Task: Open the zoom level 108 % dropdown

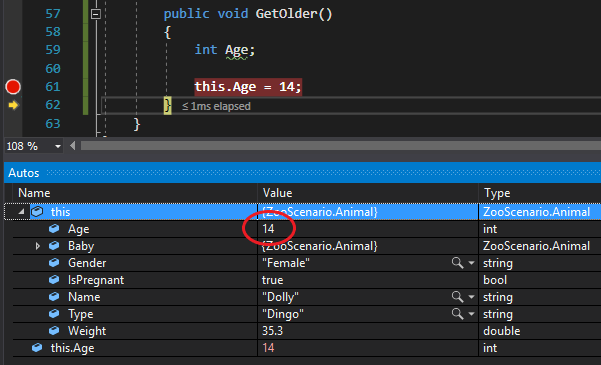Action: 57,146
